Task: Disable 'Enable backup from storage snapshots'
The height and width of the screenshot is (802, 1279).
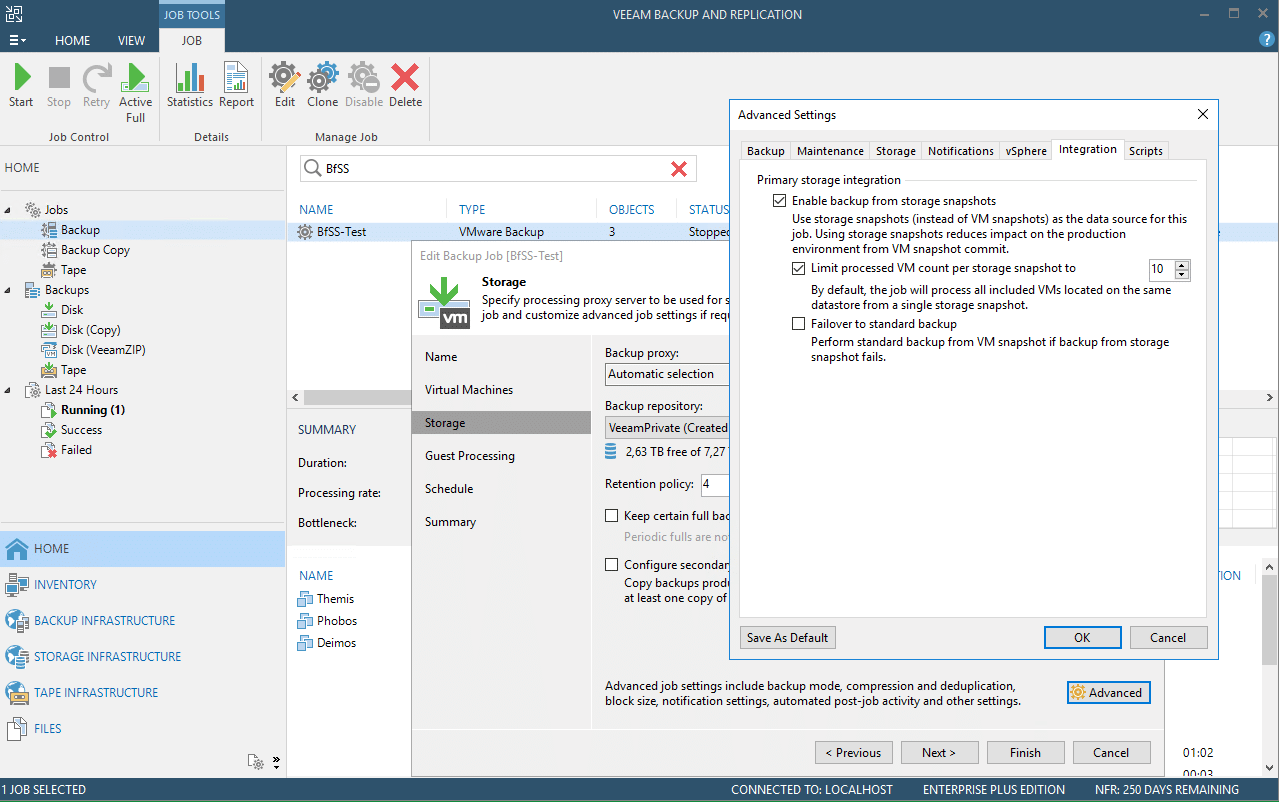Action: click(779, 200)
